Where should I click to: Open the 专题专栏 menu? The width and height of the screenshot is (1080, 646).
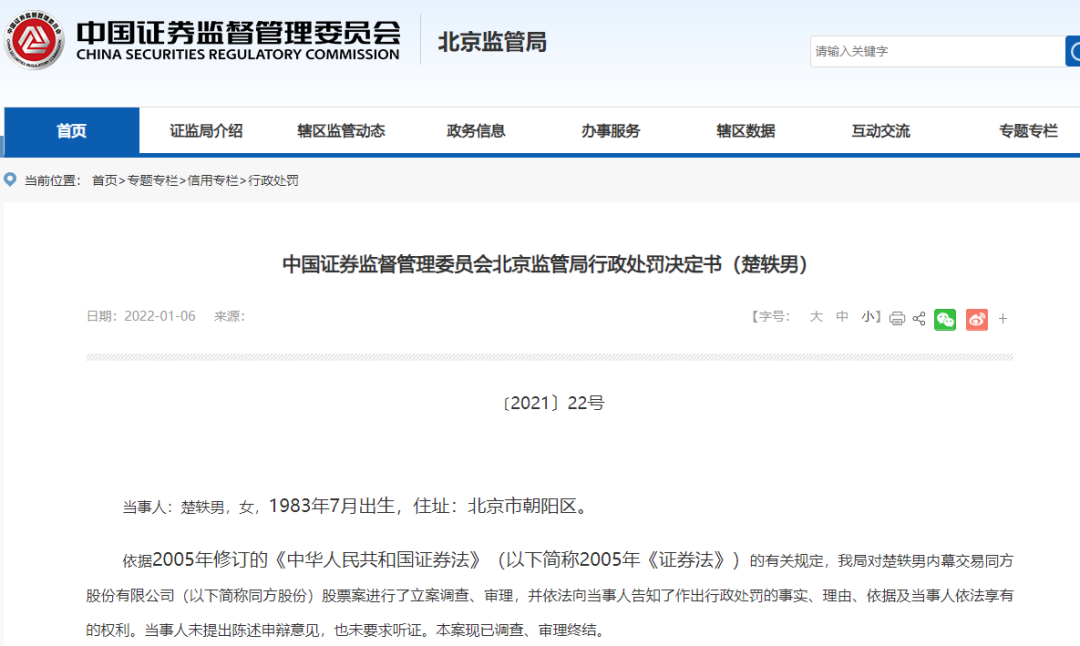click(1028, 131)
